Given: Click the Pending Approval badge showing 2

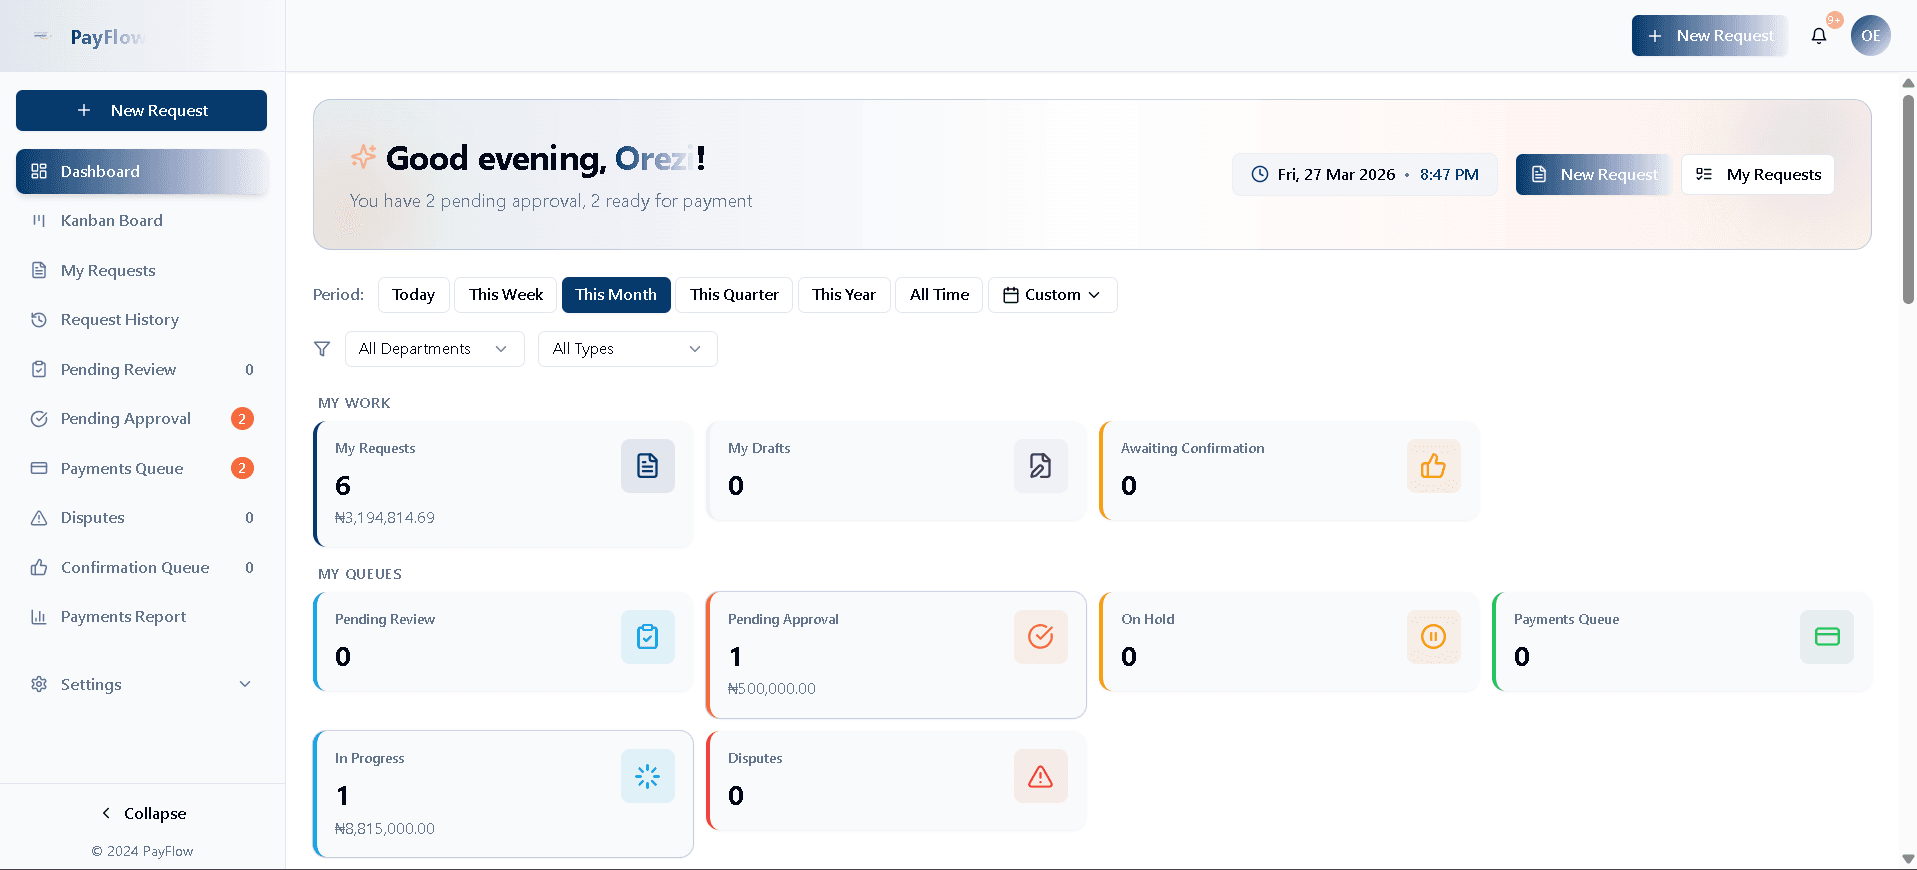Looking at the screenshot, I should point(242,419).
